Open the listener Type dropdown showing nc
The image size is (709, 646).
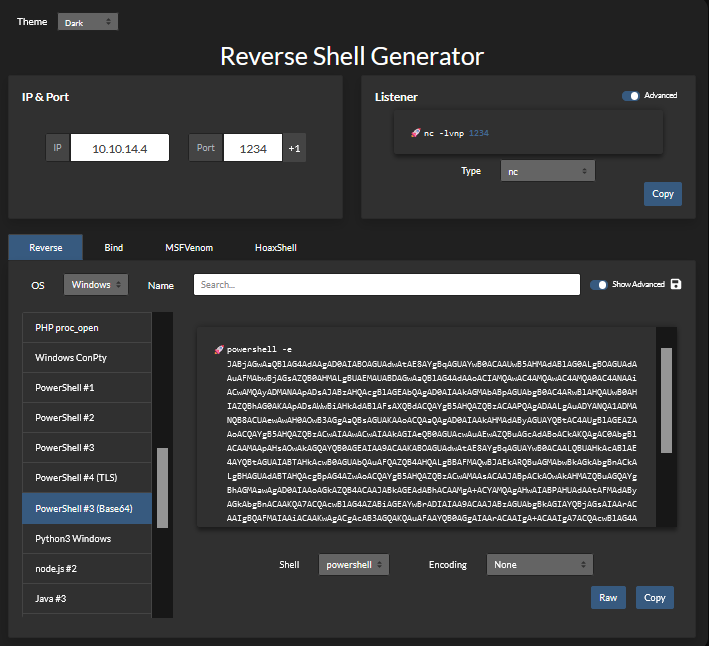click(548, 171)
